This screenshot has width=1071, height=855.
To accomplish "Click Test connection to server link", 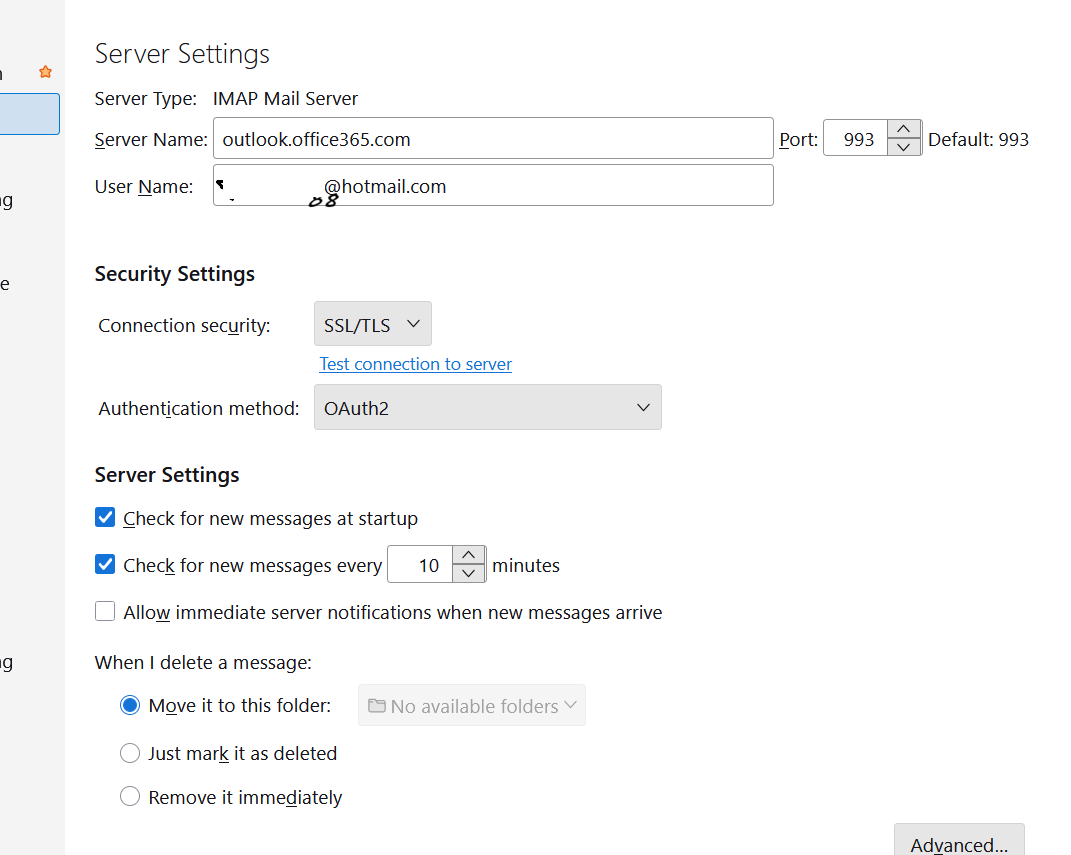I will (x=415, y=364).
